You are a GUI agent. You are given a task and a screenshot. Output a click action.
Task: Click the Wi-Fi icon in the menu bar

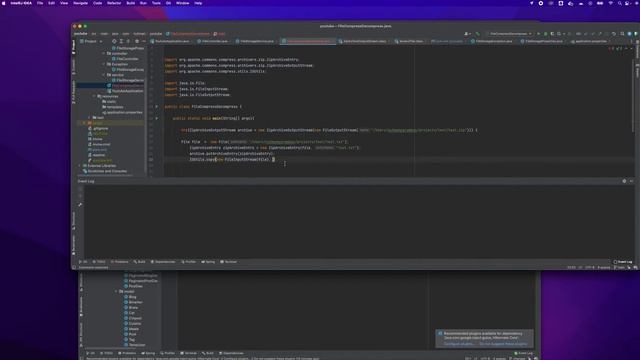click(x=611, y=3)
